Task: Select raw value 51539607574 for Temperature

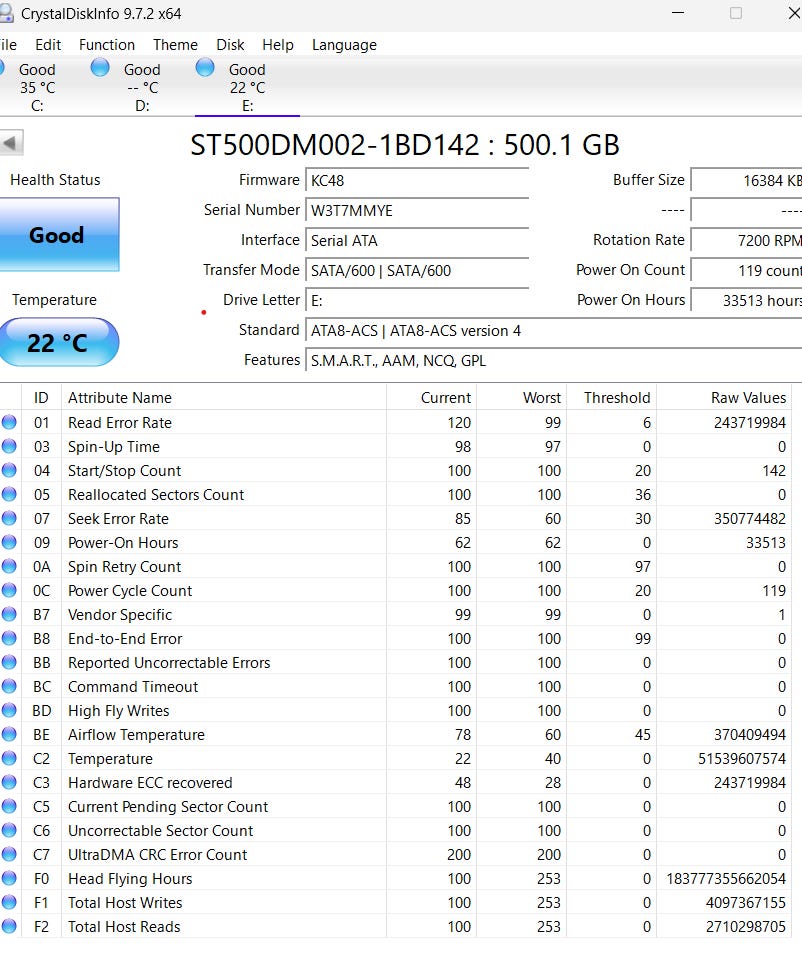Action: click(x=742, y=759)
